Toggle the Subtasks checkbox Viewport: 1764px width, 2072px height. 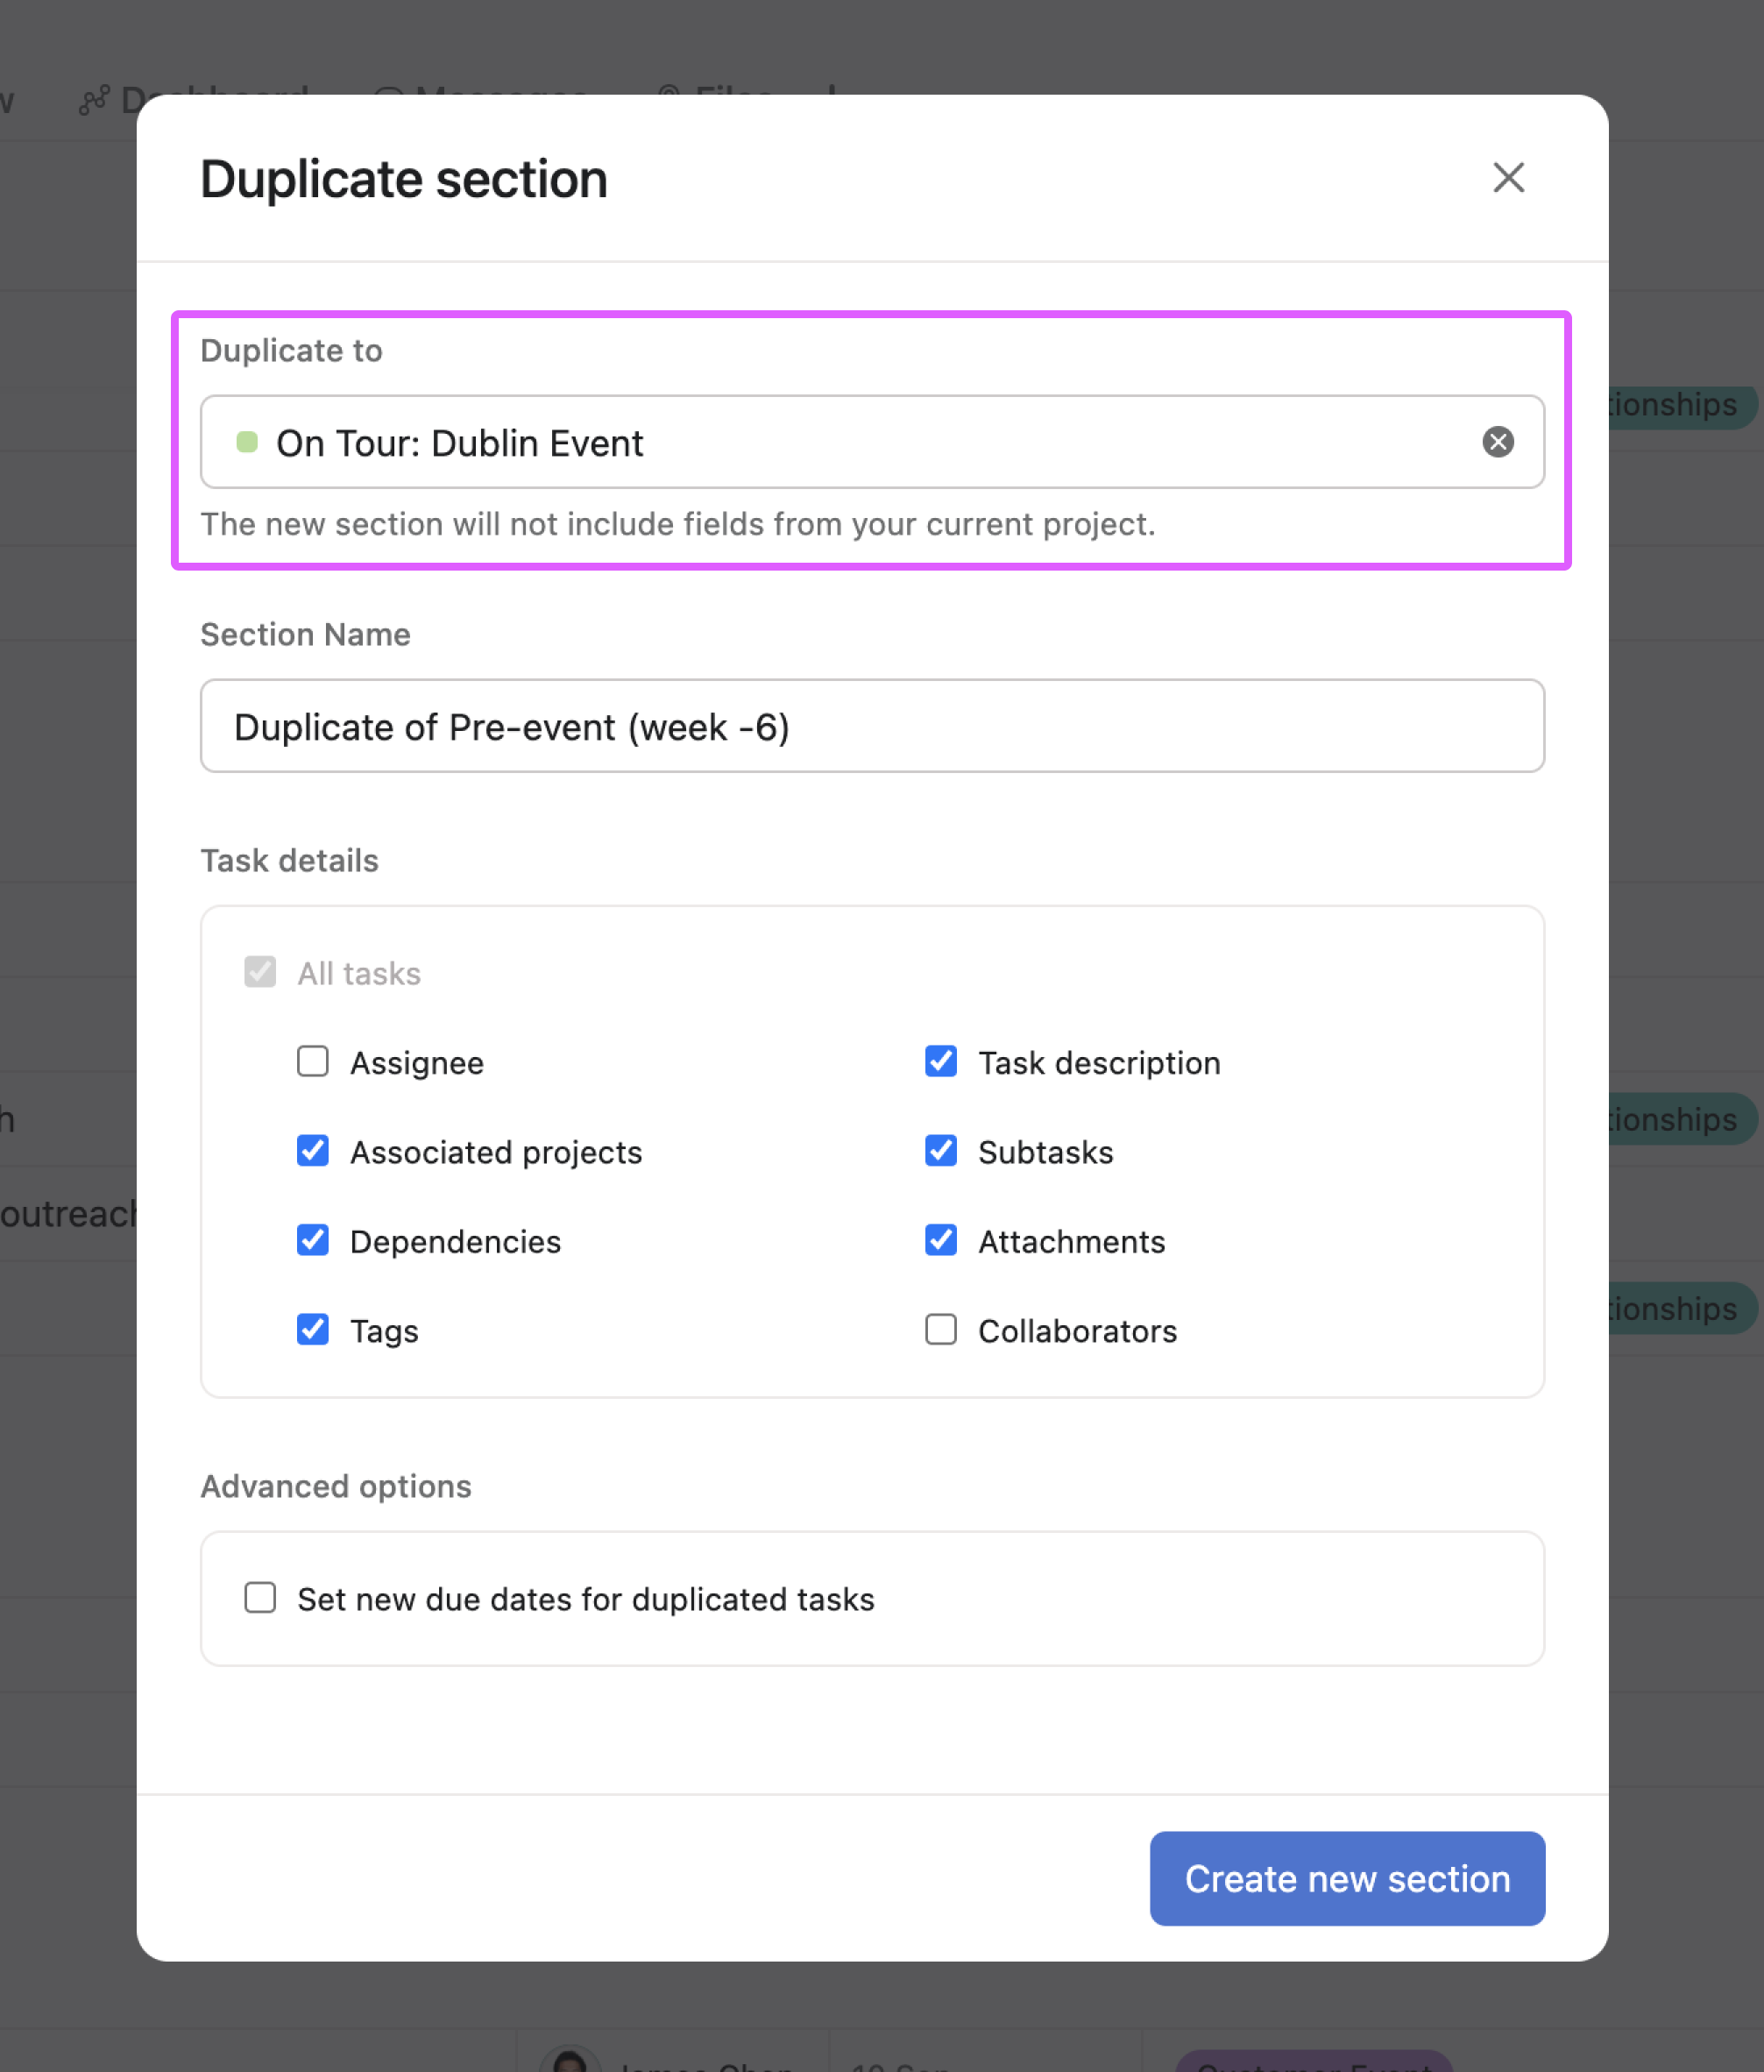coord(940,1151)
